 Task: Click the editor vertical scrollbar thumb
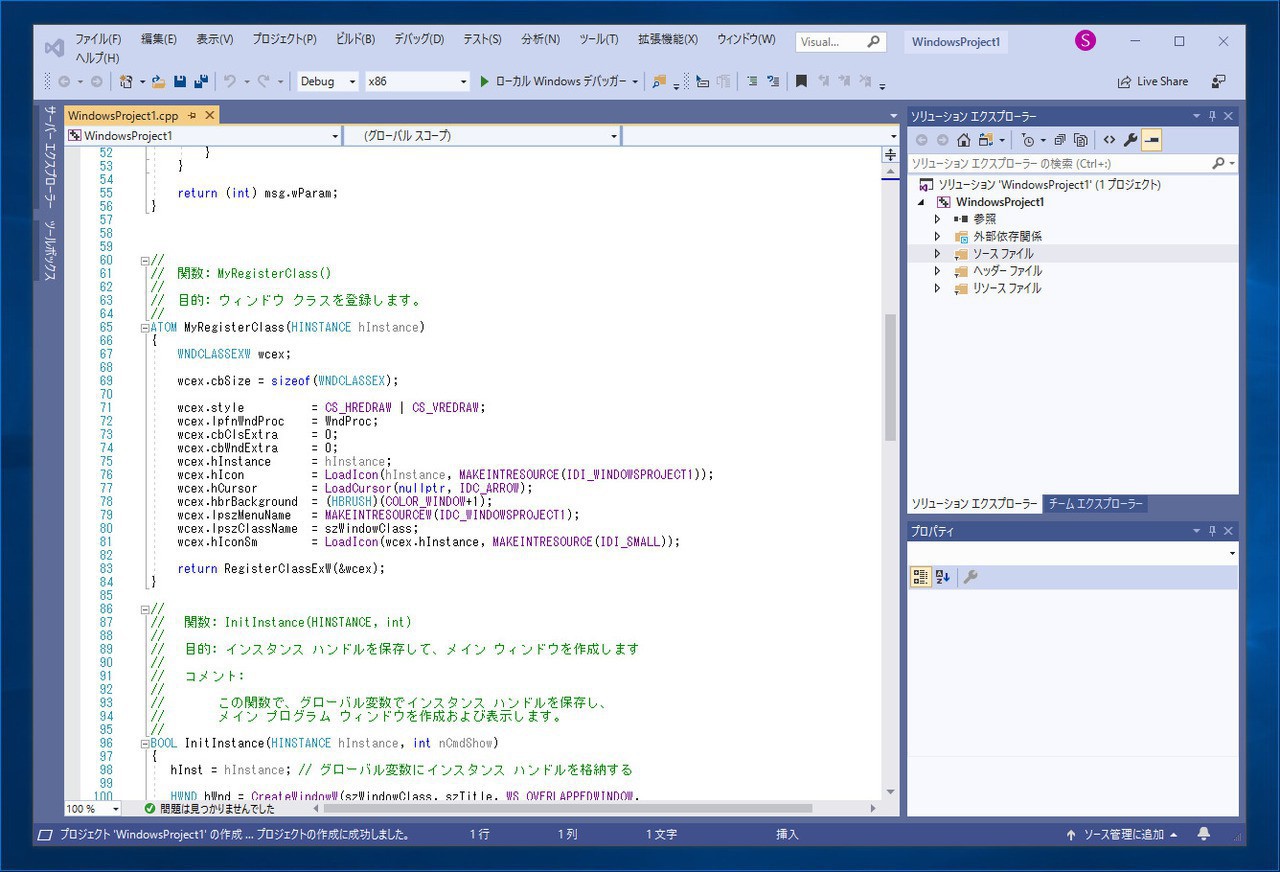tap(890, 377)
